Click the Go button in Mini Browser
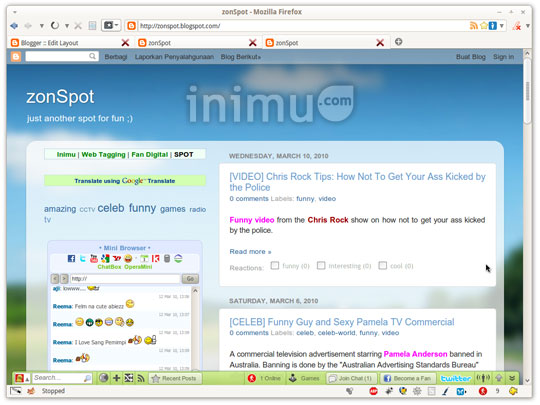 [190, 279]
